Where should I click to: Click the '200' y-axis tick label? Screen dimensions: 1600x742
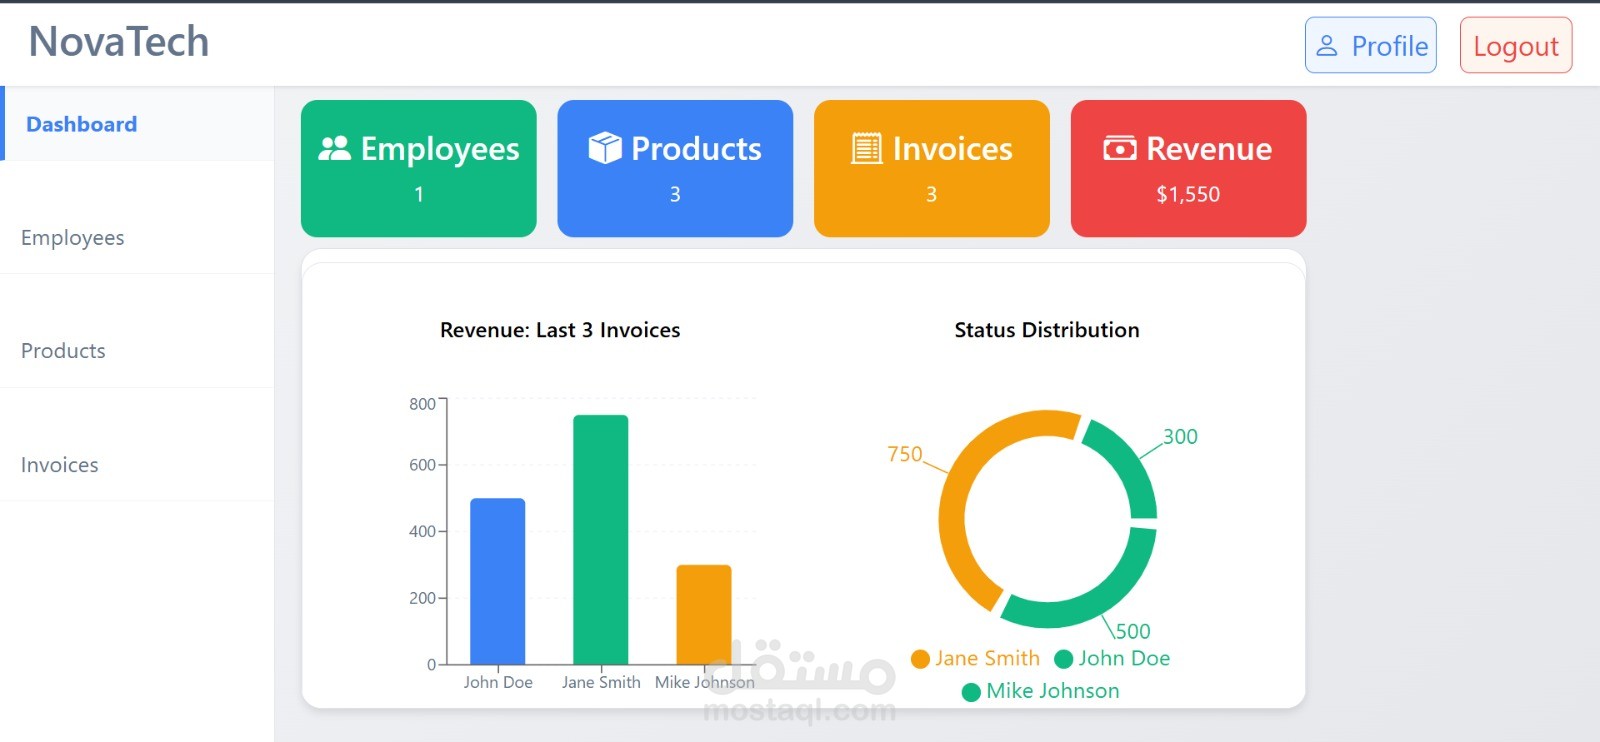(422, 598)
